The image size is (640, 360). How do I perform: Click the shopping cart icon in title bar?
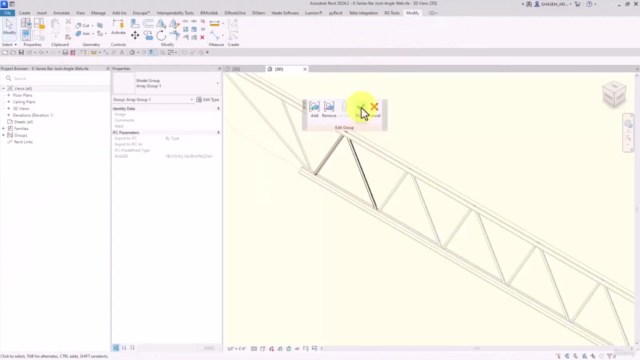[578, 4]
